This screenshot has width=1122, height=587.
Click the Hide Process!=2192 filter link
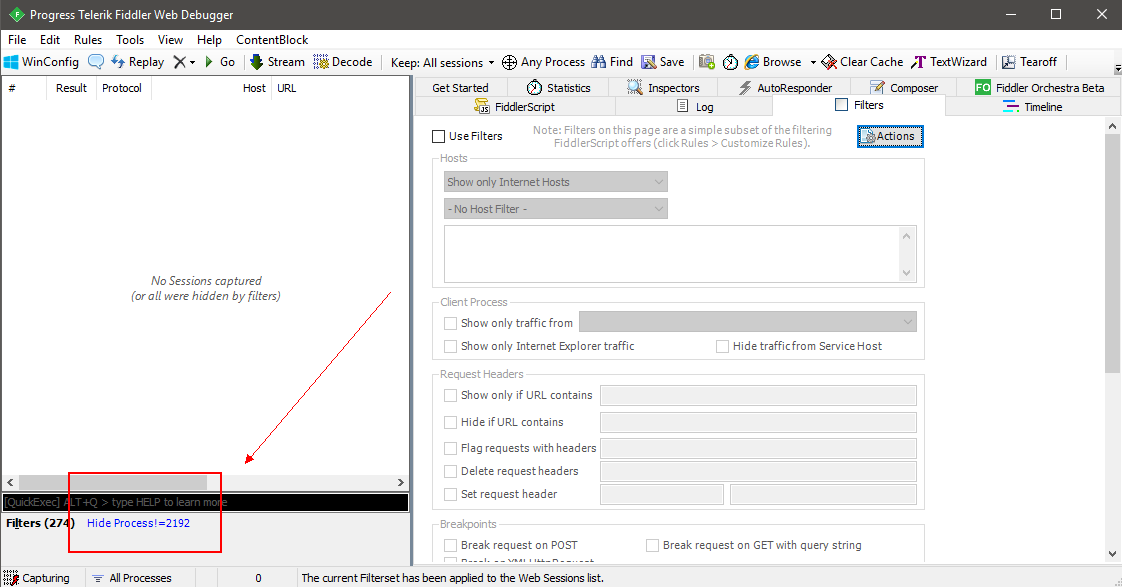click(138, 523)
